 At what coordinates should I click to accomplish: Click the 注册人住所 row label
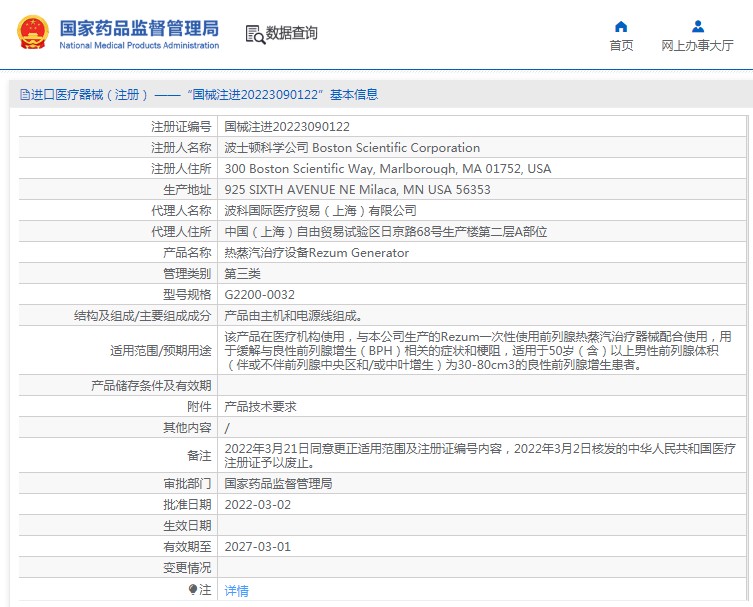pyautogui.click(x=181, y=169)
